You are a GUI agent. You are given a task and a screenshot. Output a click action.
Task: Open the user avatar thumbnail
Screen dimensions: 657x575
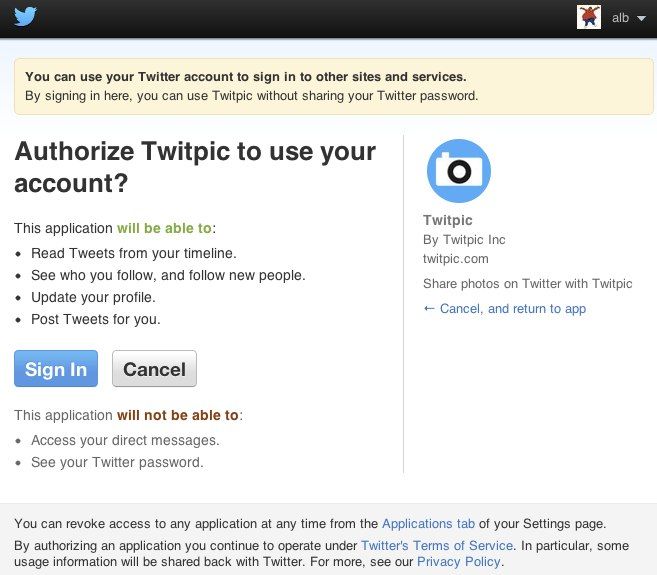coord(589,17)
